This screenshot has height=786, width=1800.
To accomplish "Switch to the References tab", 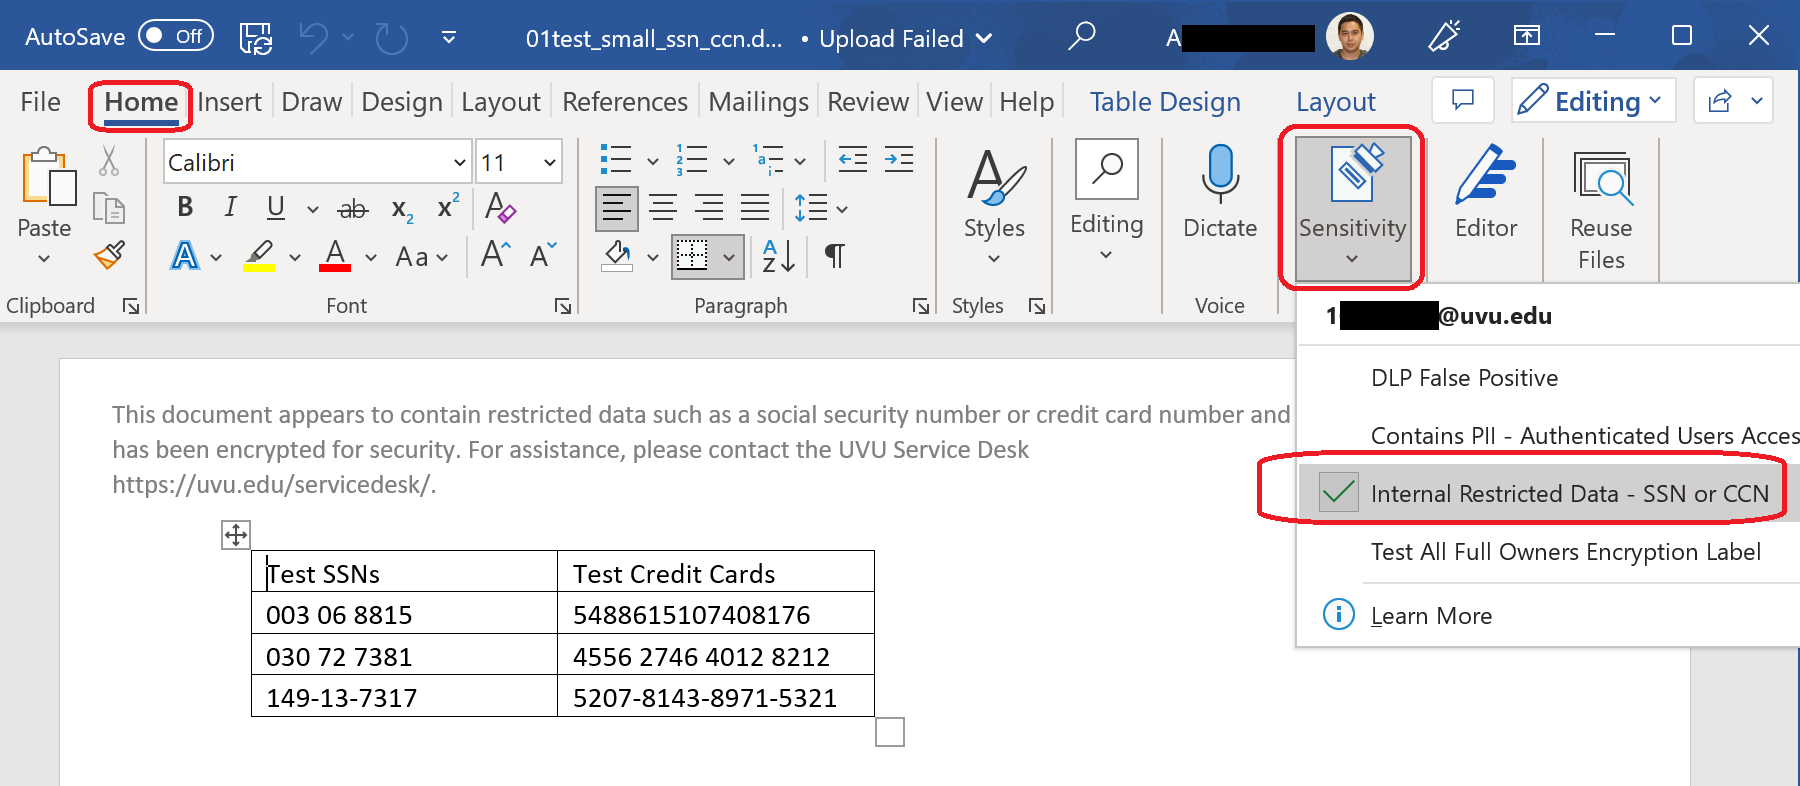I will click(625, 102).
